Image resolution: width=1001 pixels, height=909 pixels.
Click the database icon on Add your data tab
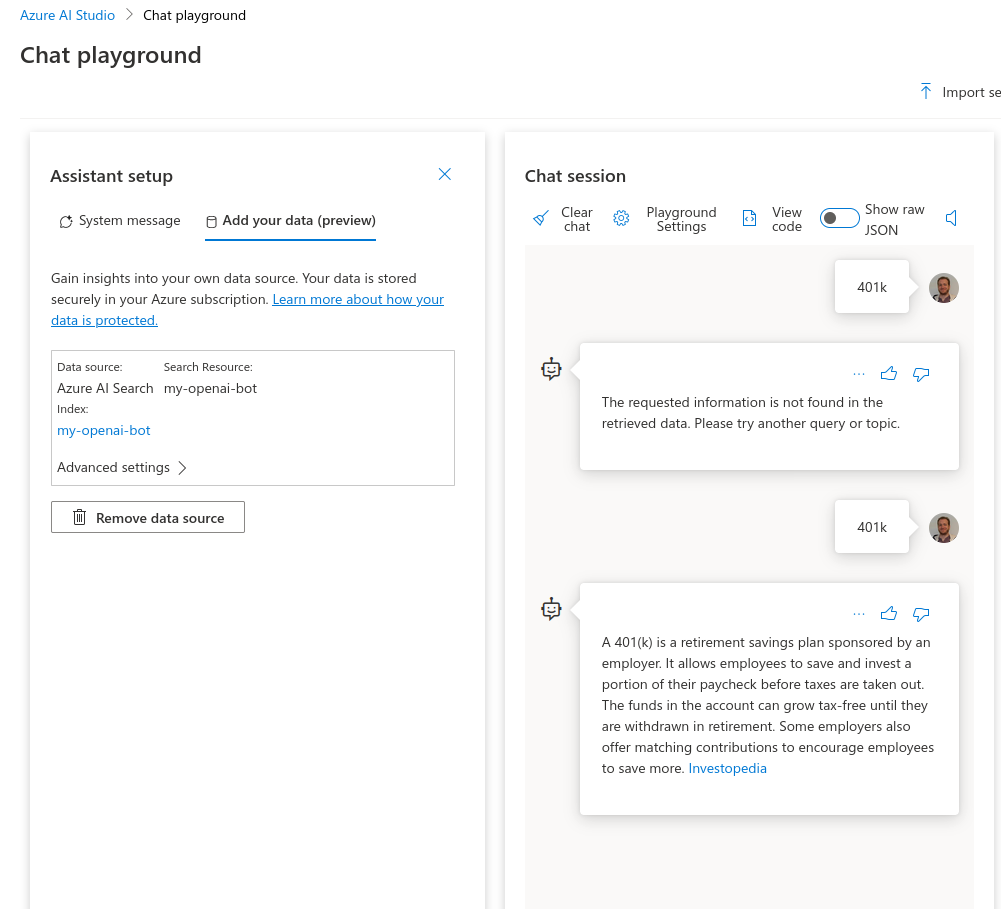pyautogui.click(x=211, y=222)
